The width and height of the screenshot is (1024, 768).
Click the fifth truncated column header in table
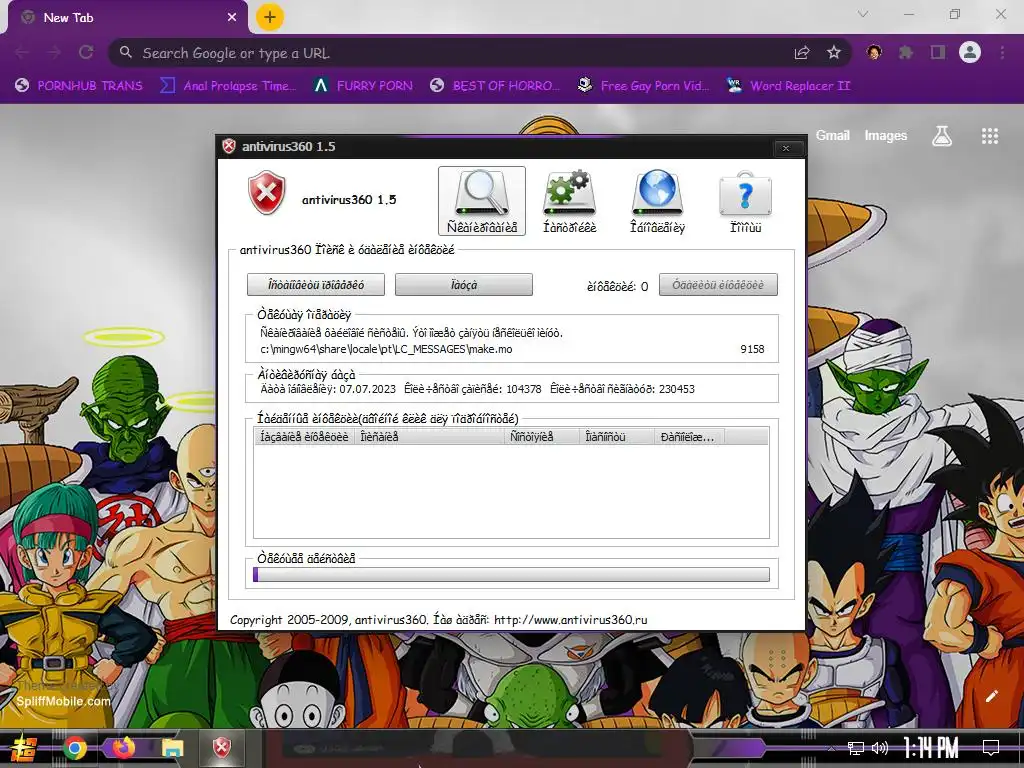689,437
